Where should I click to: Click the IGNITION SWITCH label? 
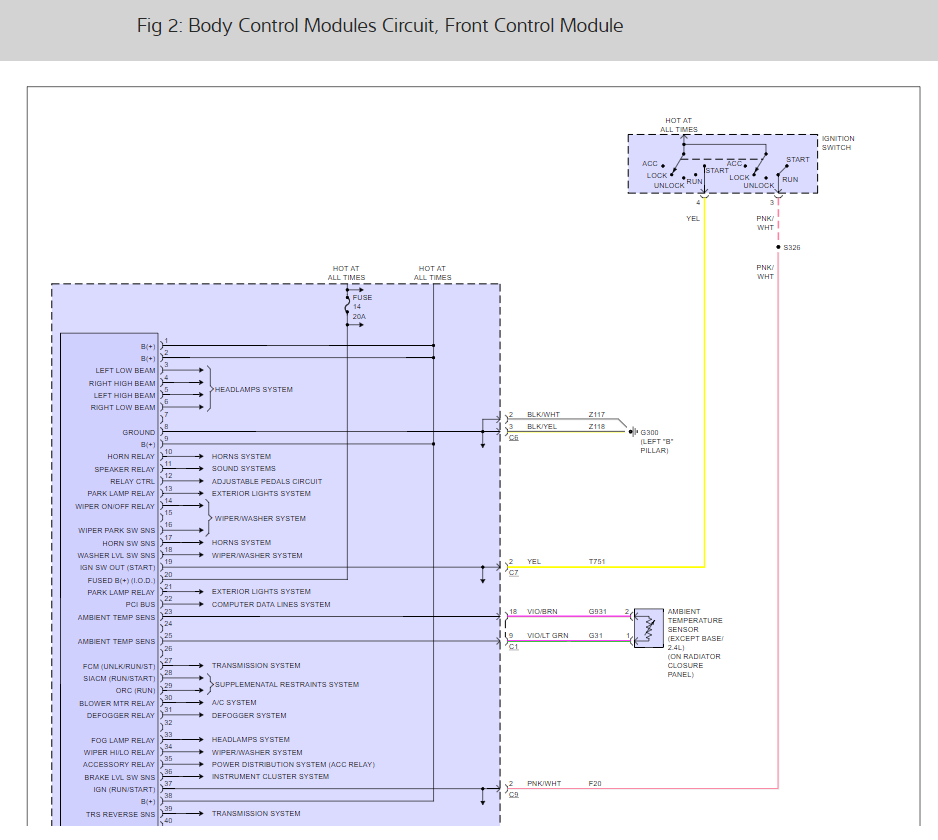pyautogui.click(x=838, y=143)
